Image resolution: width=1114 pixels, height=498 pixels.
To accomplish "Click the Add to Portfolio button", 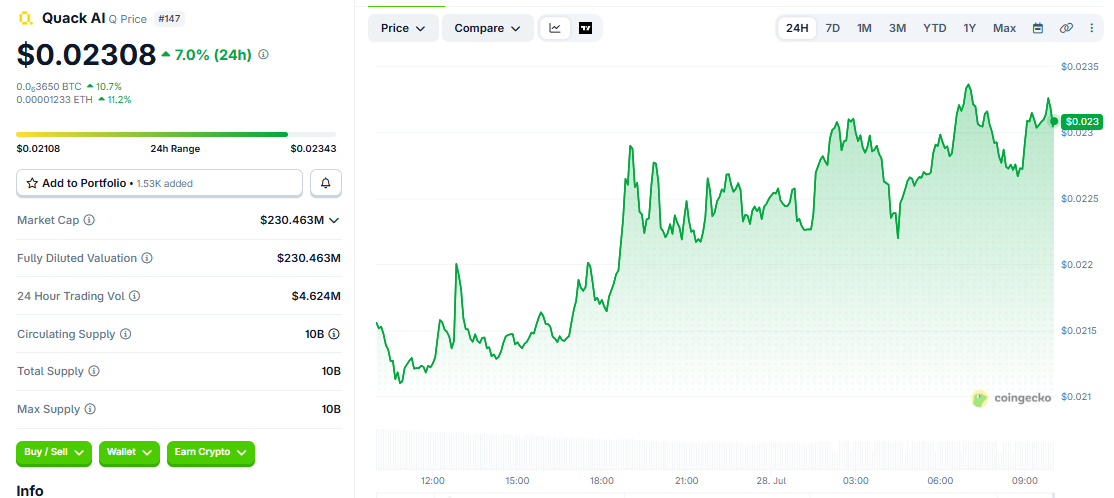I will point(160,183).
